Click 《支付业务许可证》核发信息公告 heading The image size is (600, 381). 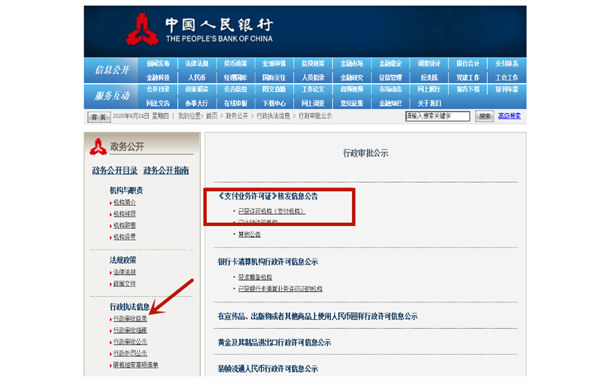coord(268,196)
